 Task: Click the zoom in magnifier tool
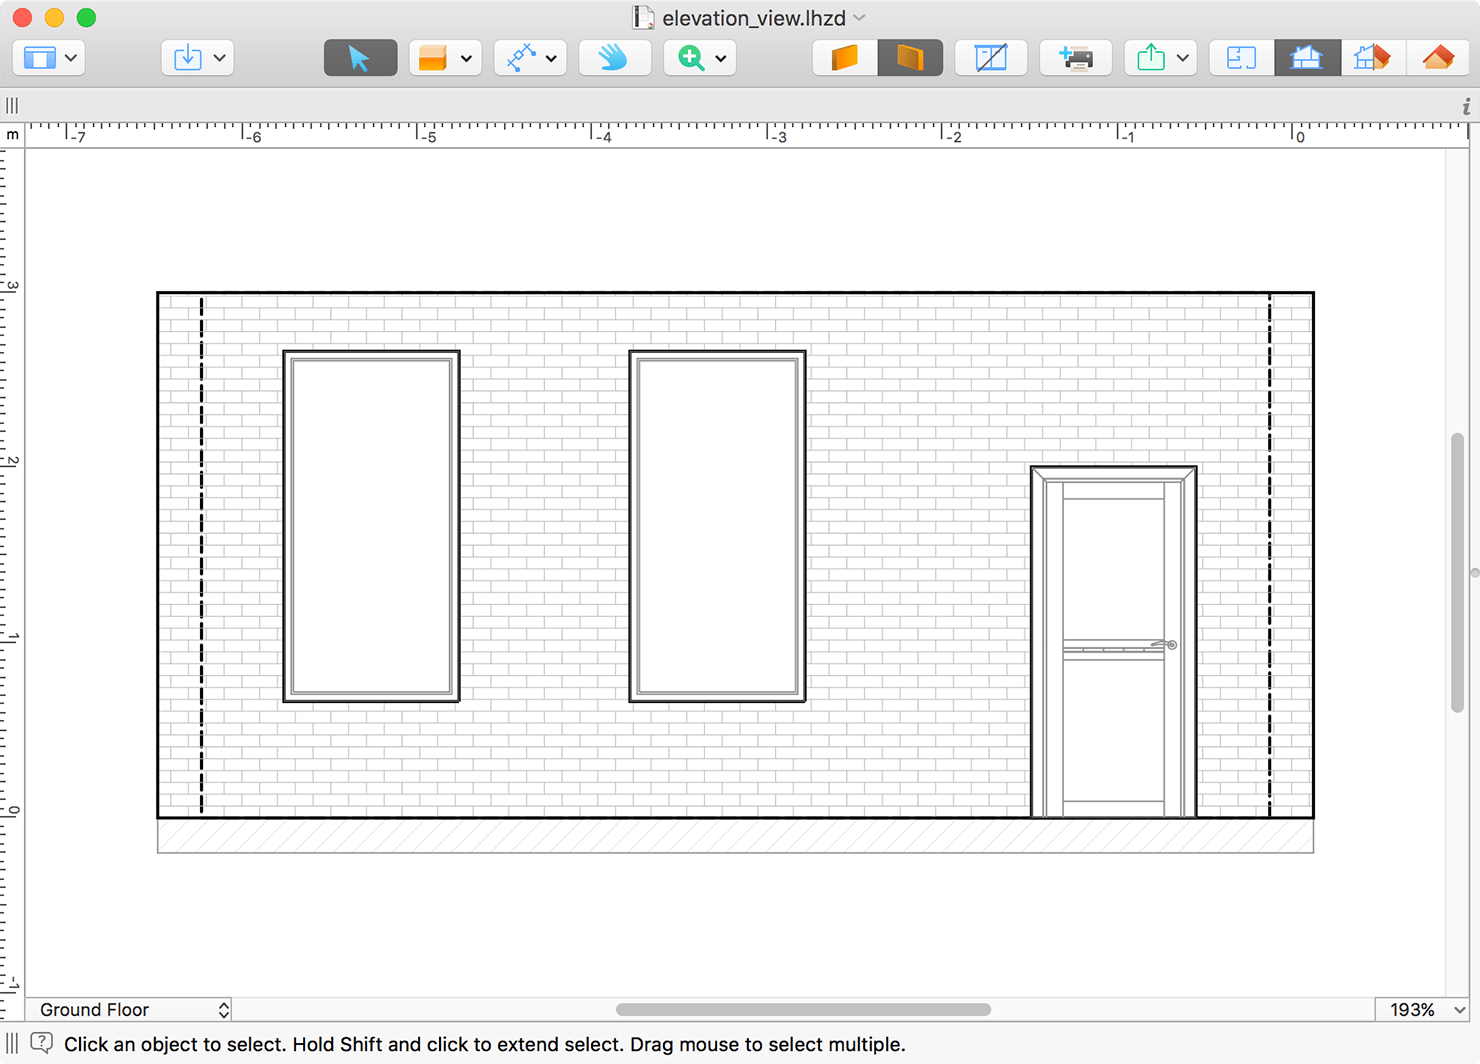click(690, 58)
